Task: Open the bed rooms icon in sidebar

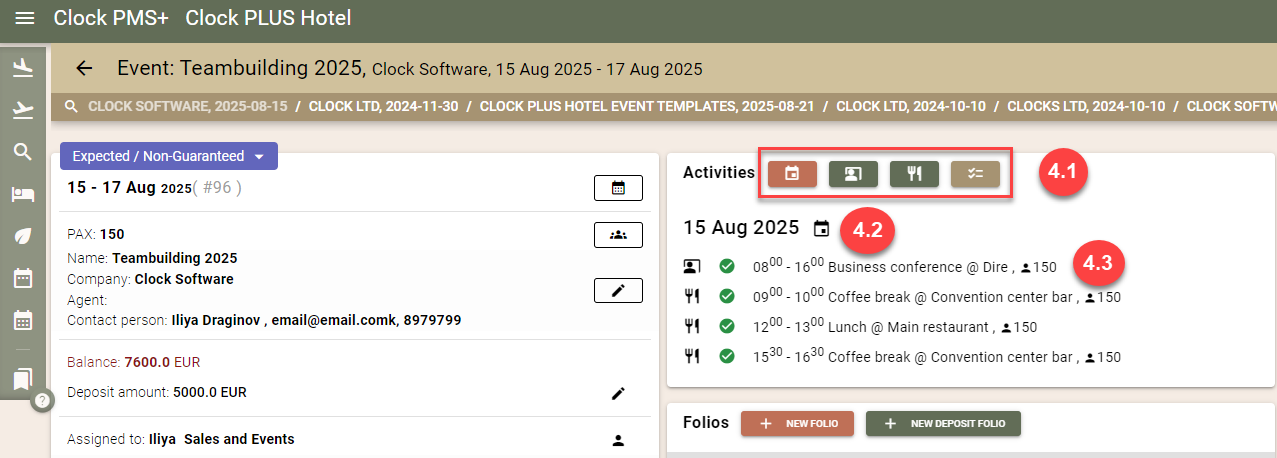Action: coord(22,194)
